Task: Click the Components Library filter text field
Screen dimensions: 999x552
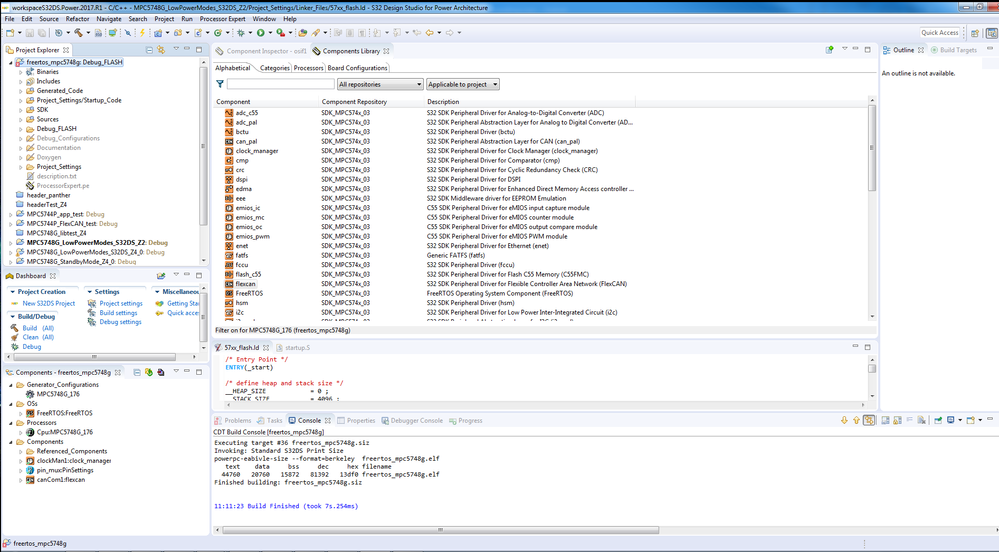Action: click(280, 84)
